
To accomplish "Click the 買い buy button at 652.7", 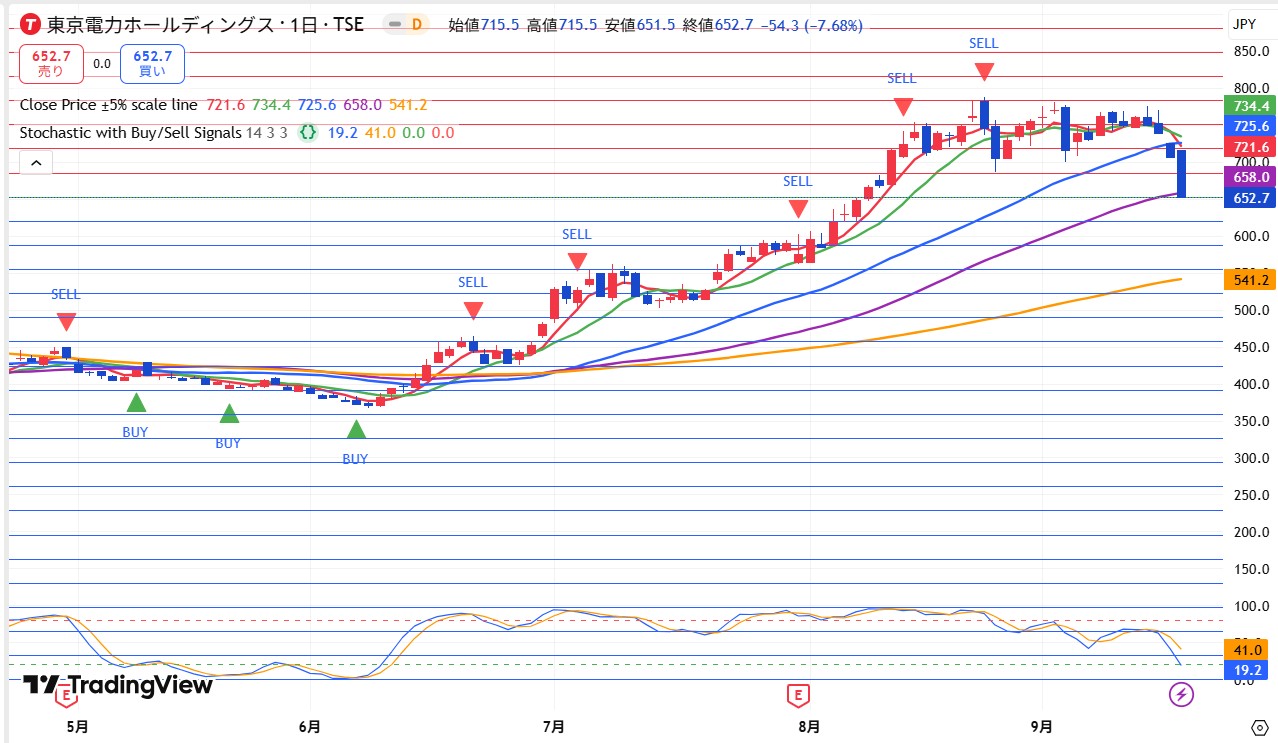I will coord(152,63).
